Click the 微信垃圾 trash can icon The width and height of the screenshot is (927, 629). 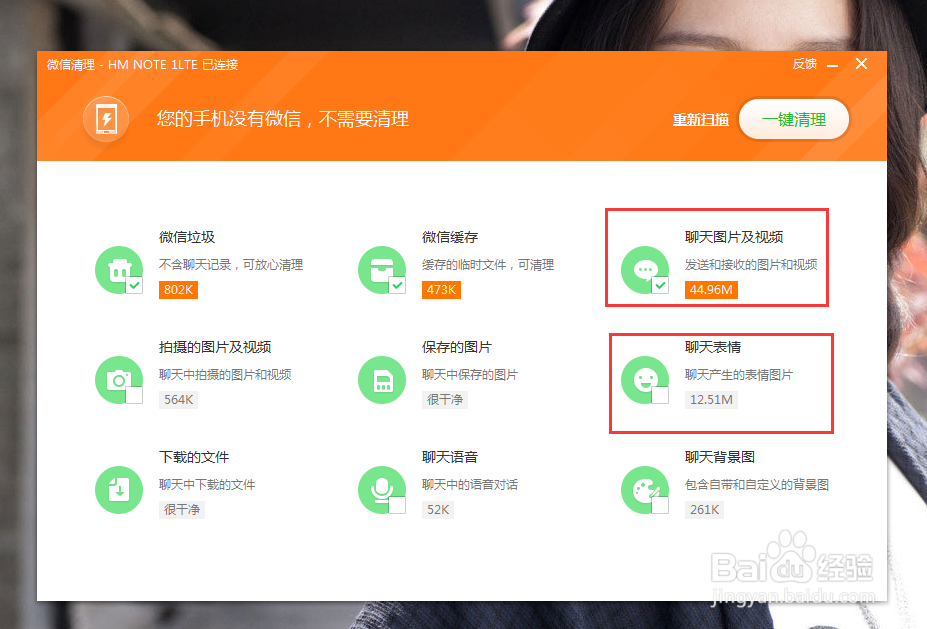pyautogui.click(x=119, y=270)
